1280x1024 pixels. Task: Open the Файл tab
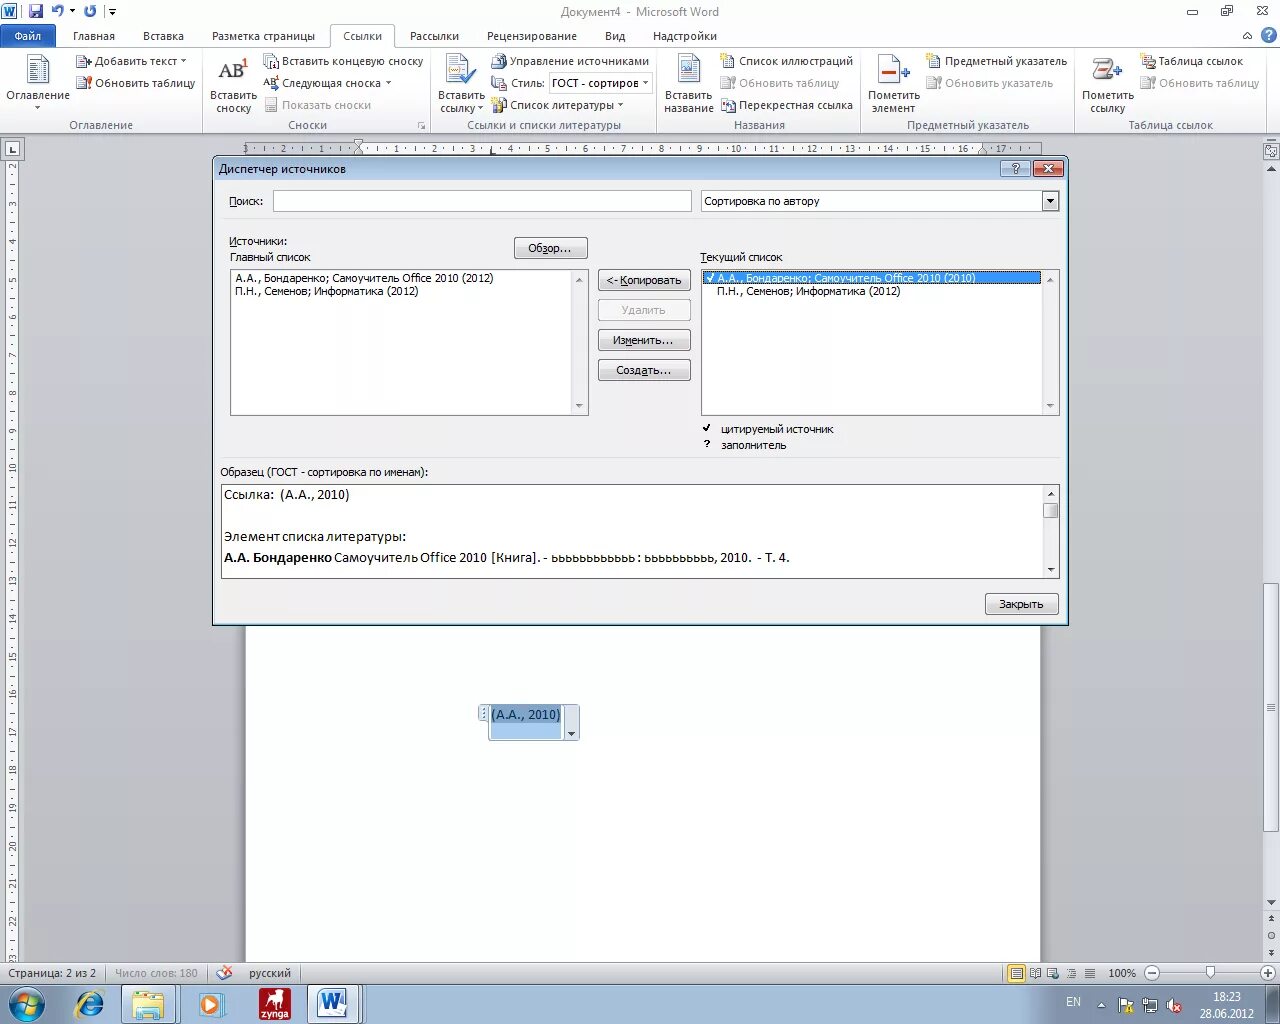(28, 36)
